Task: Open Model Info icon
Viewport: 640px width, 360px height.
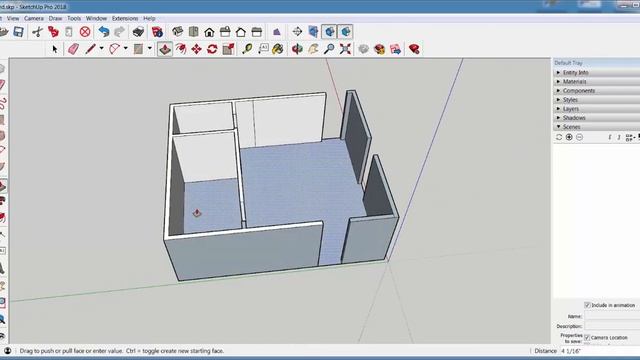Action: (x=157, y=32)
